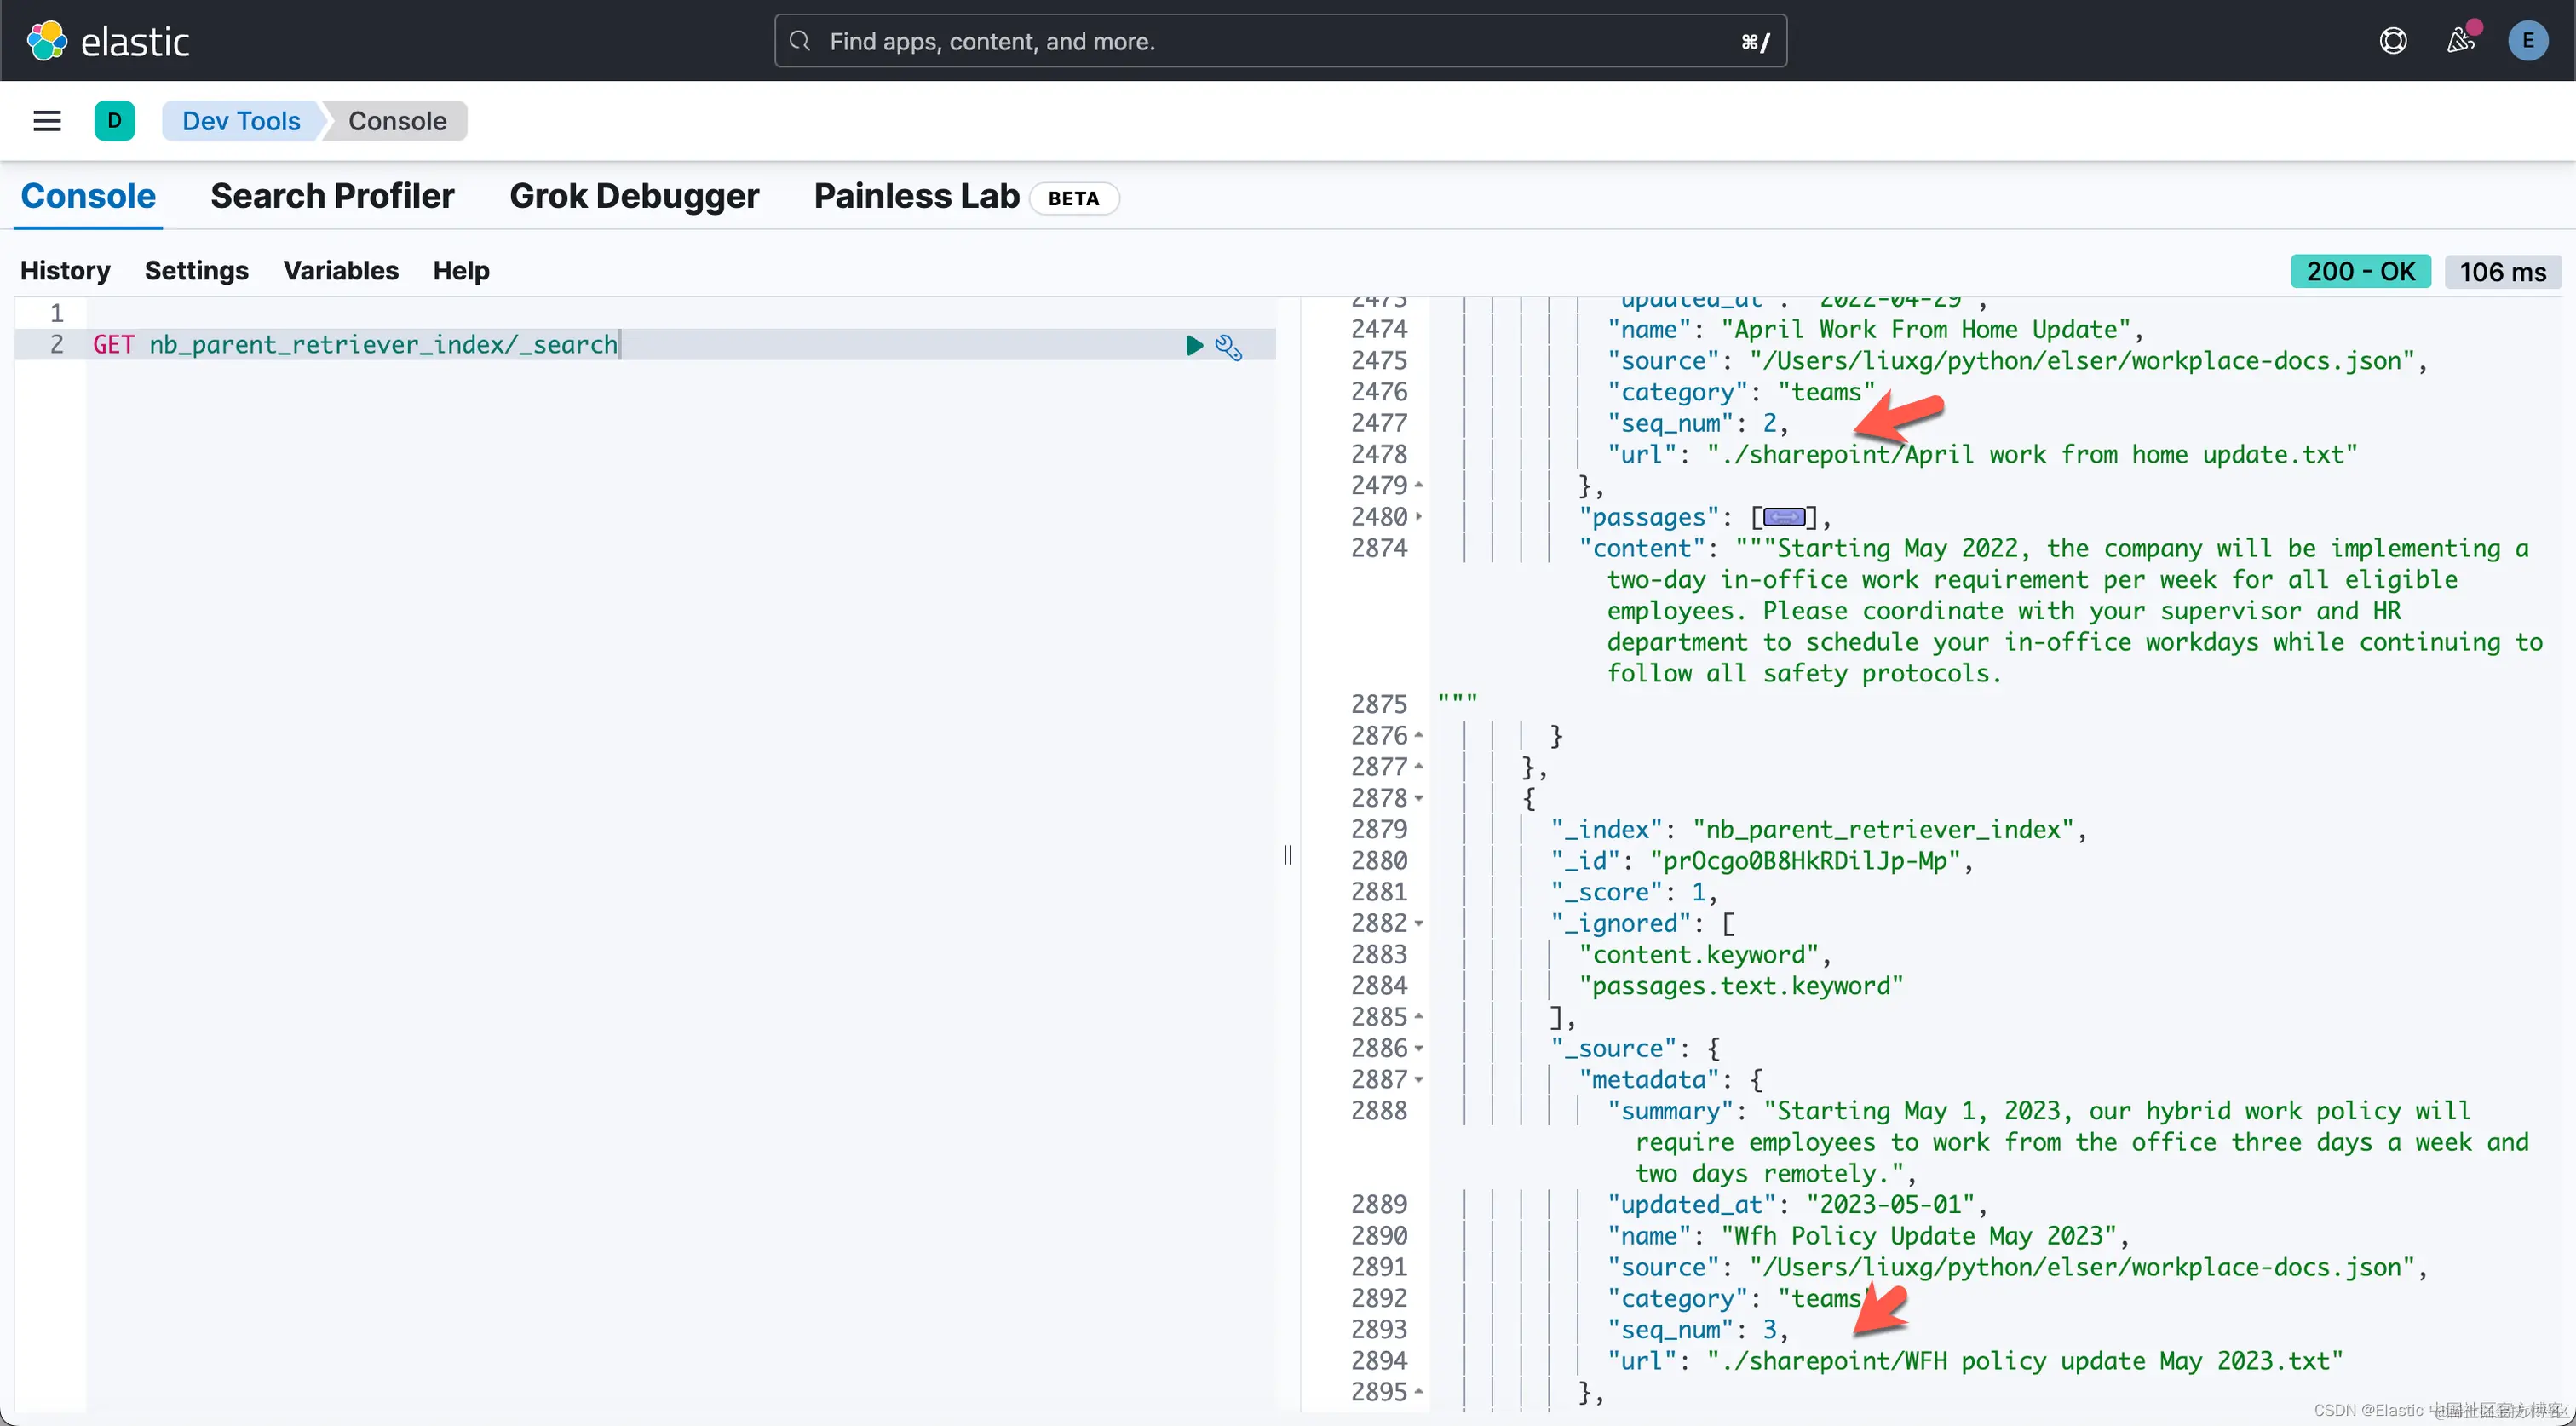Open the hamburger navigation menu
This screenshot has width=2576, height=1426.
pyautogui.click(x=47, y=121)
